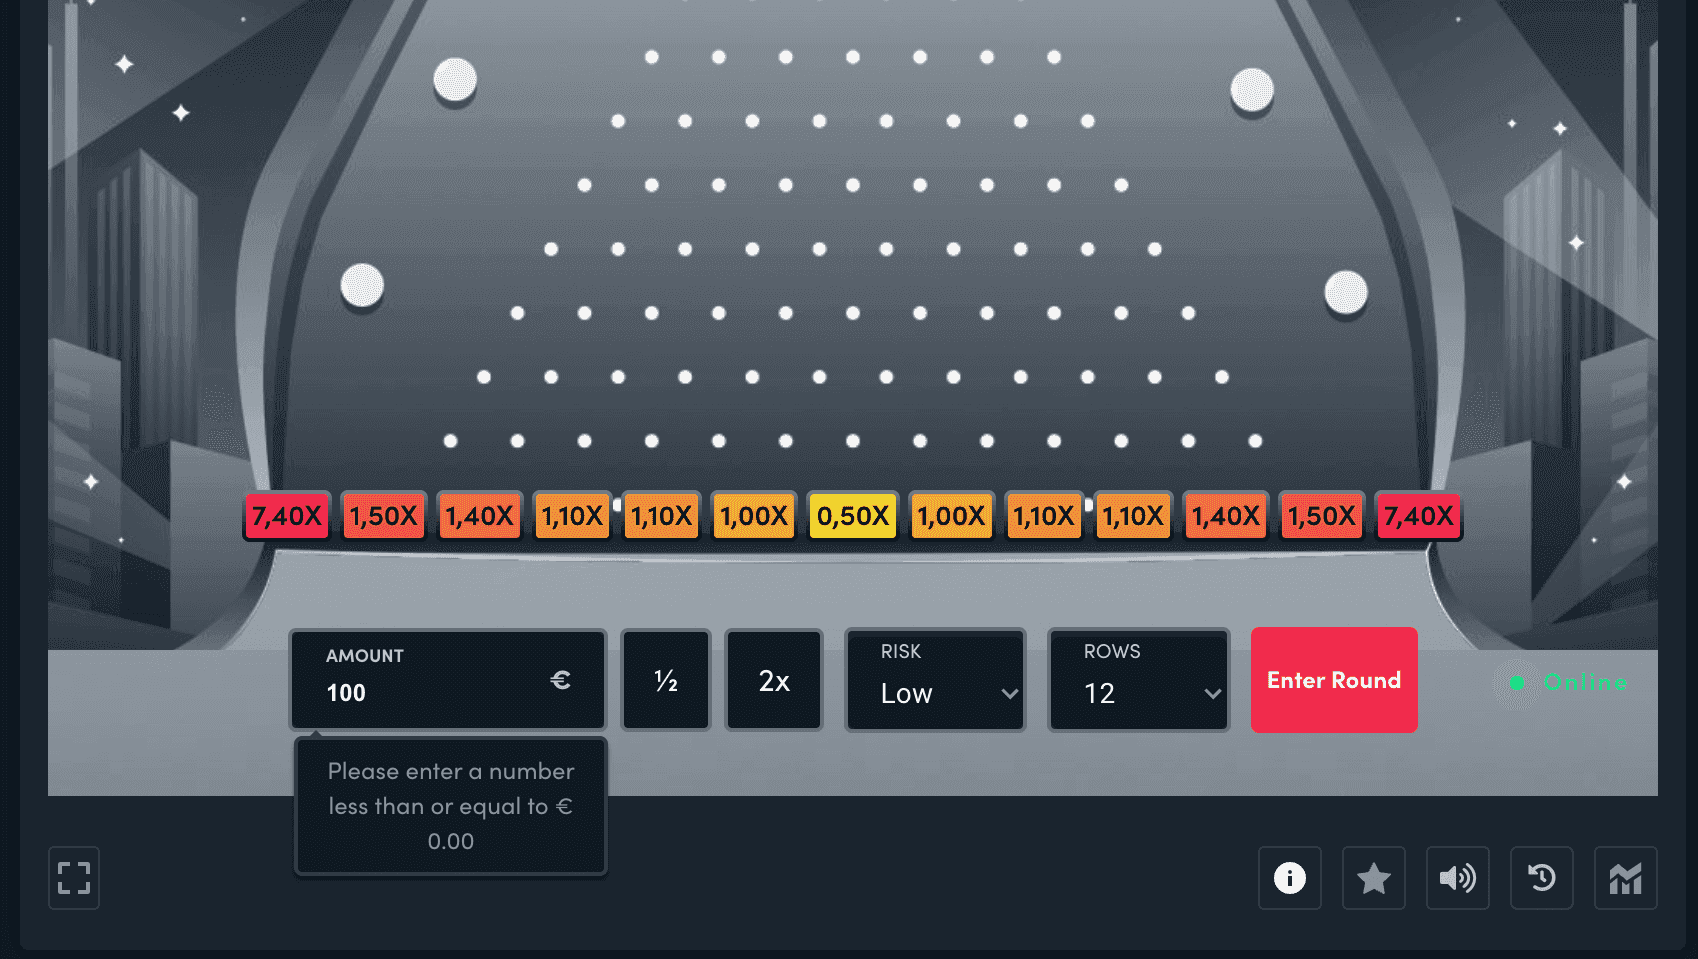Open the Risk dropdown set to Low
Screen dimensions: 1698x959
[x=935, y=680]
